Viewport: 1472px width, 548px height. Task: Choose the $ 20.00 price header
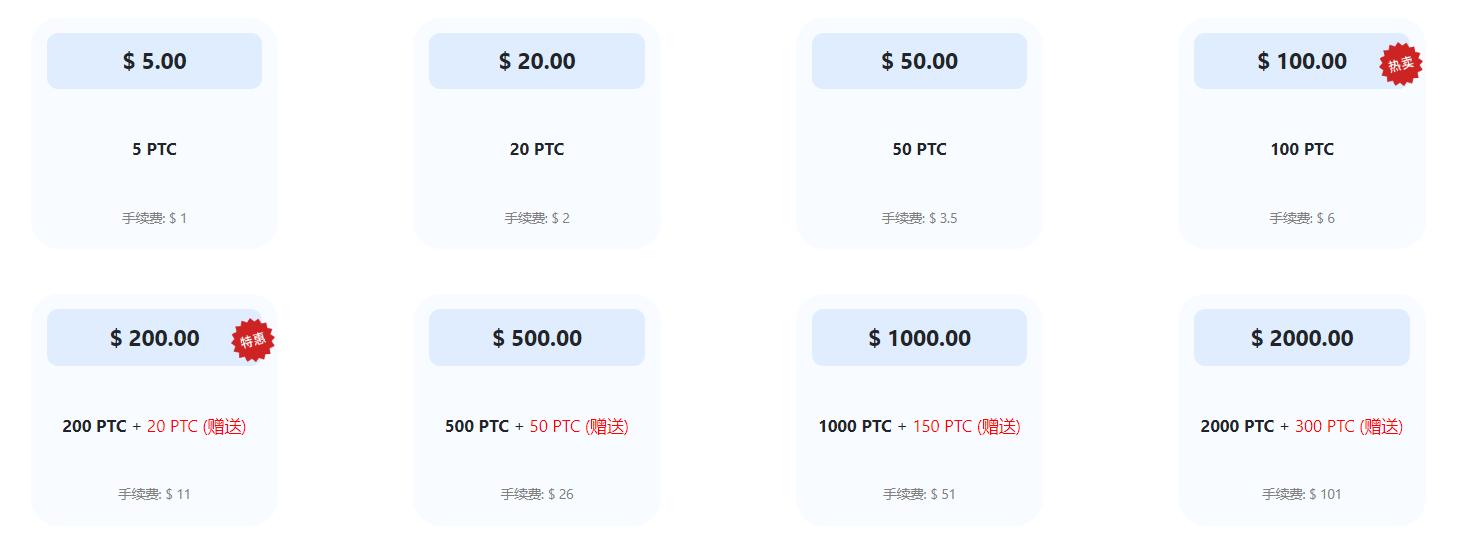coord(536,61)
